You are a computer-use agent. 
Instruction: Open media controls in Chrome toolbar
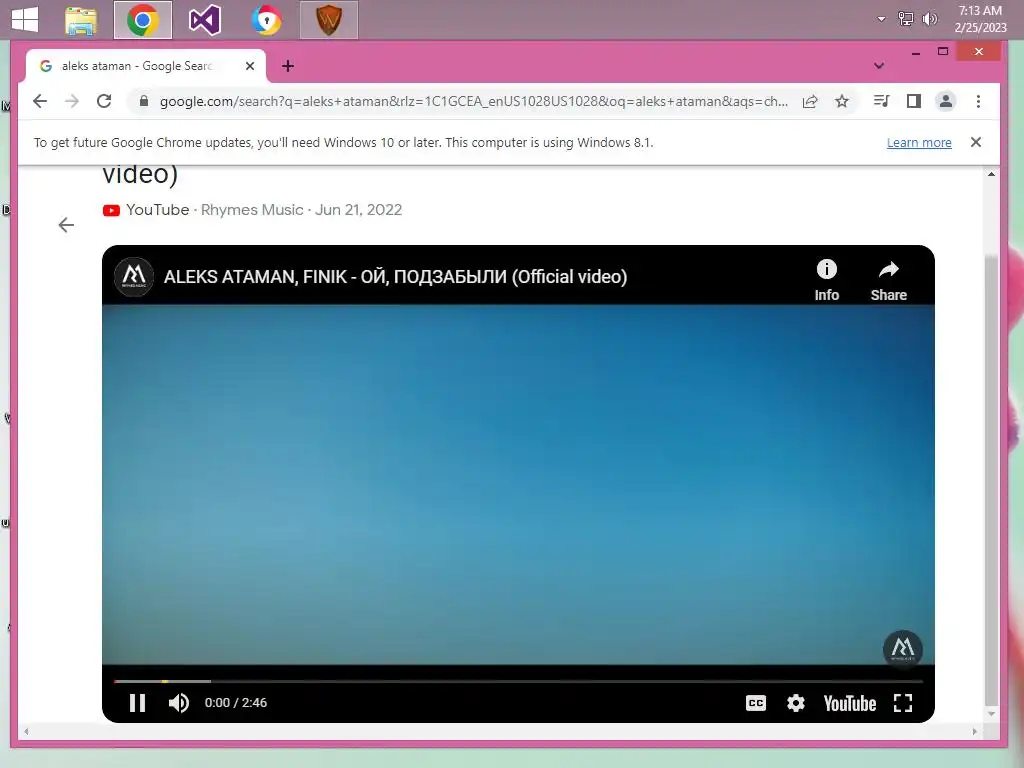tap(881, 101)
